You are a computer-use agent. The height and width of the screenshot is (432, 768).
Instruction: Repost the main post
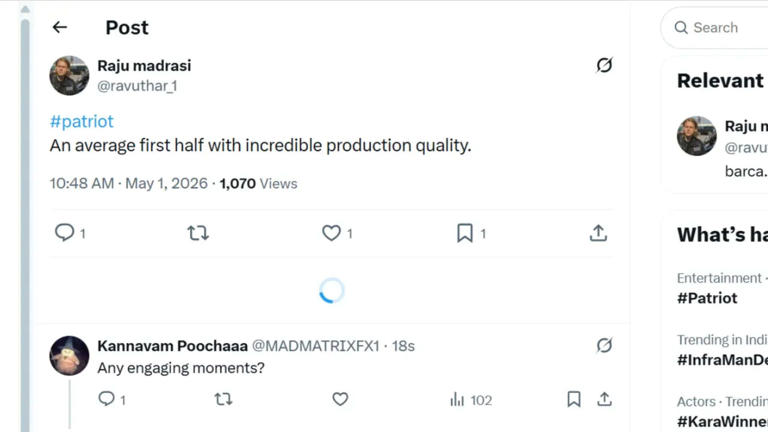tap(198, 233)
